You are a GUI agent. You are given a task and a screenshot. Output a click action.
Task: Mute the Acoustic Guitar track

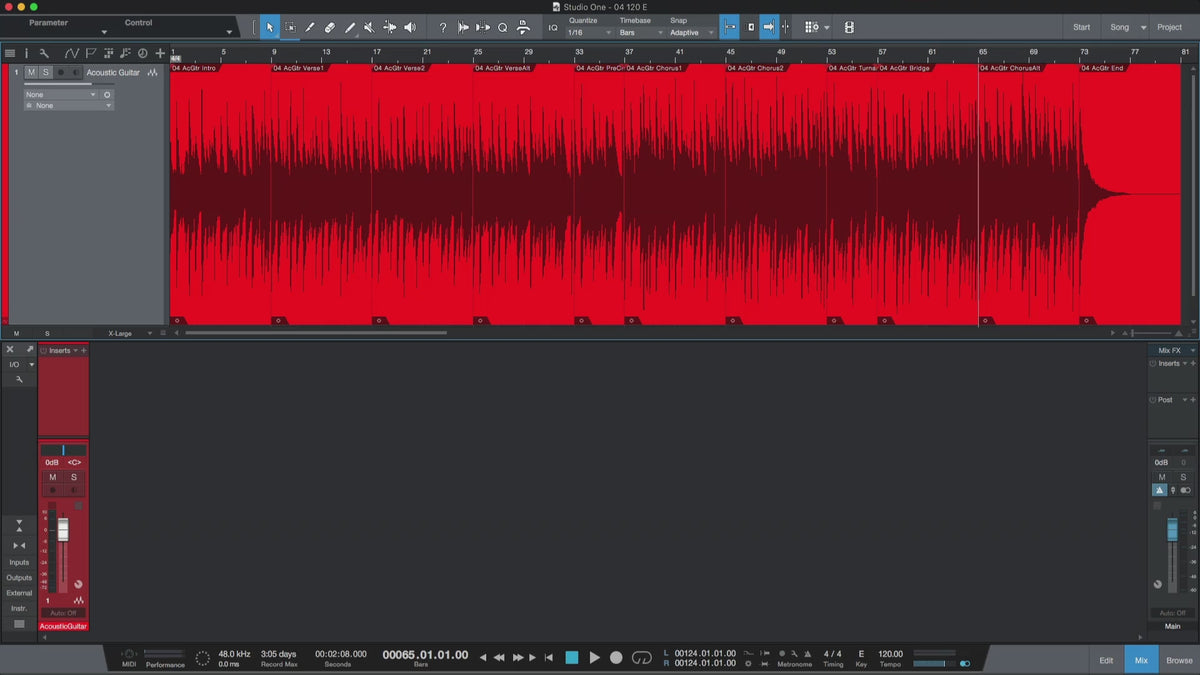pyautogui.click(x=31, y=72)
